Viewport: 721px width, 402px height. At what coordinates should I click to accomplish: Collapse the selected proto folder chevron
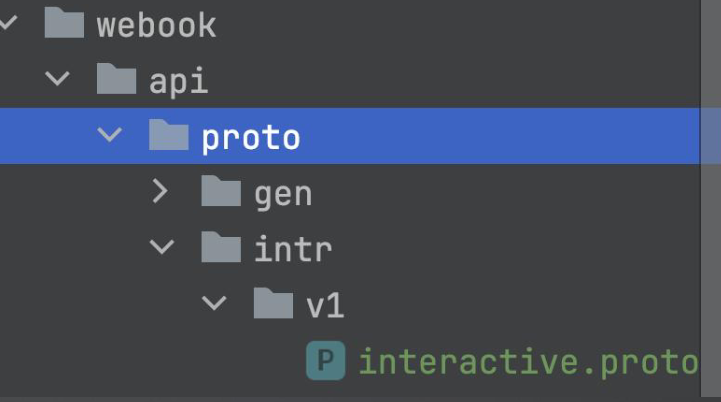point(110,135)
